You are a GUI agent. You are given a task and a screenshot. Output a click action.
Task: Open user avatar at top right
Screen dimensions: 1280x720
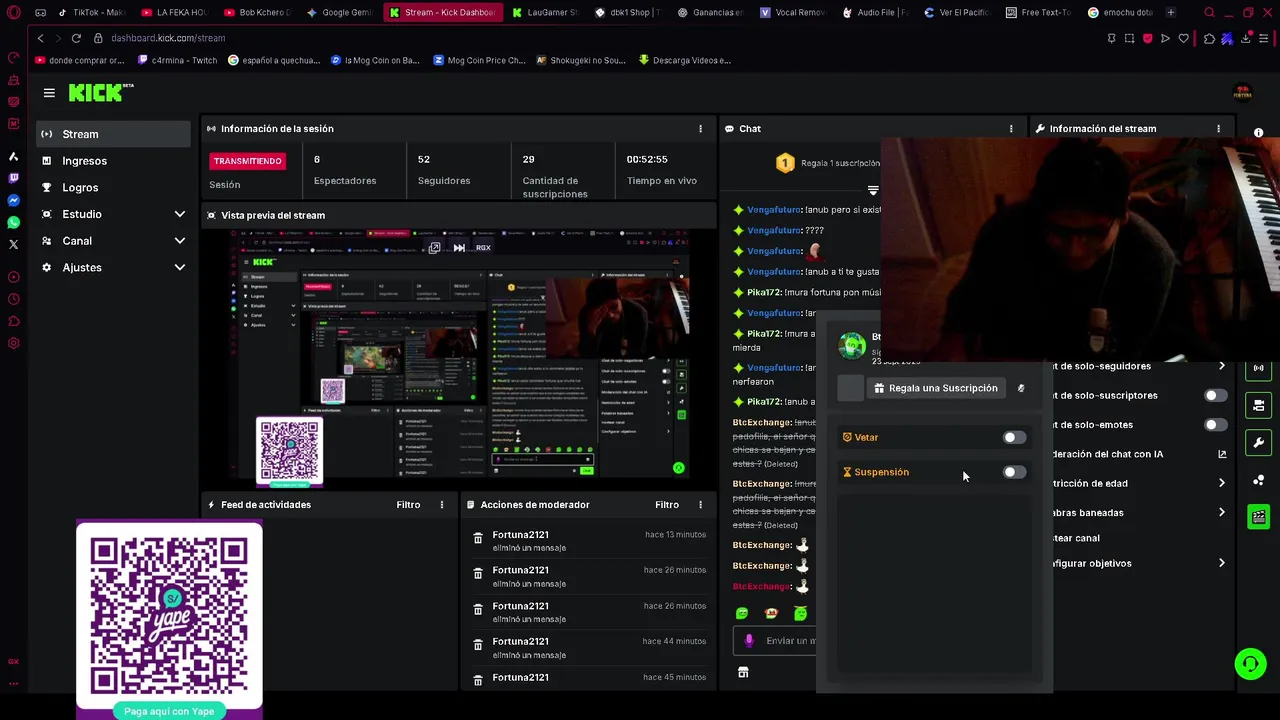[1242, 93]
